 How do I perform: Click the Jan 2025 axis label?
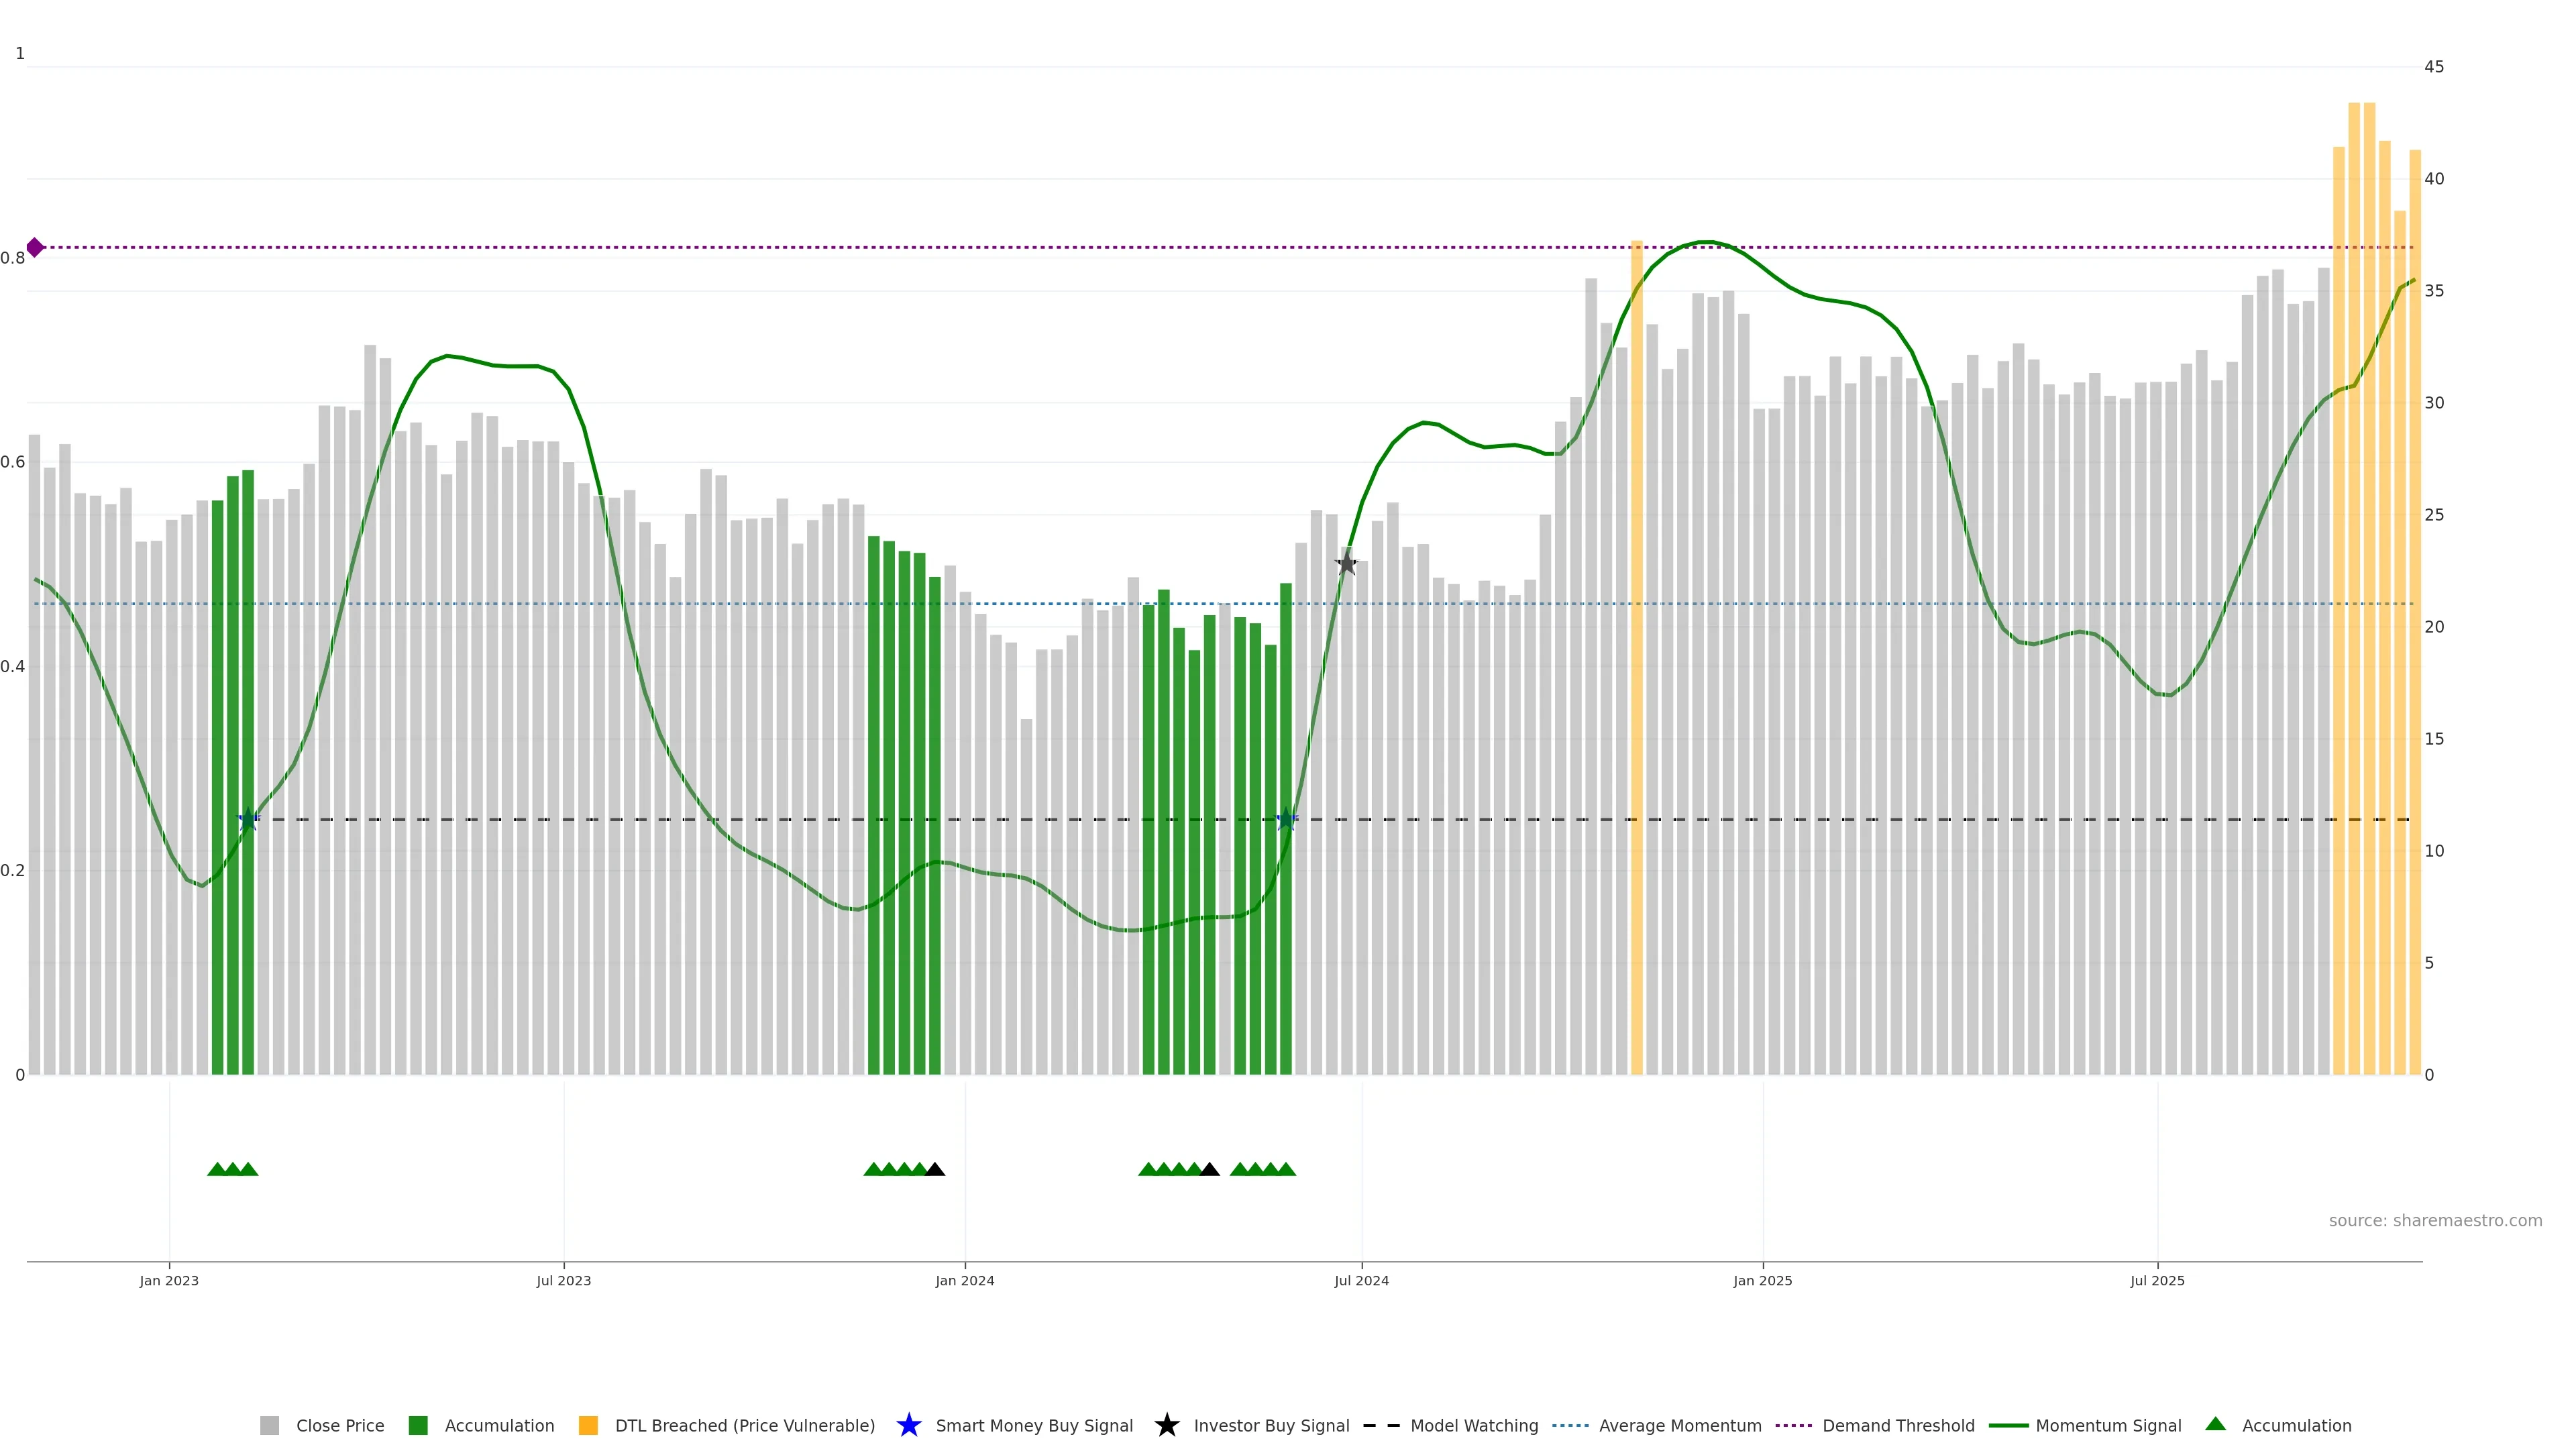click(1762, 1280)
